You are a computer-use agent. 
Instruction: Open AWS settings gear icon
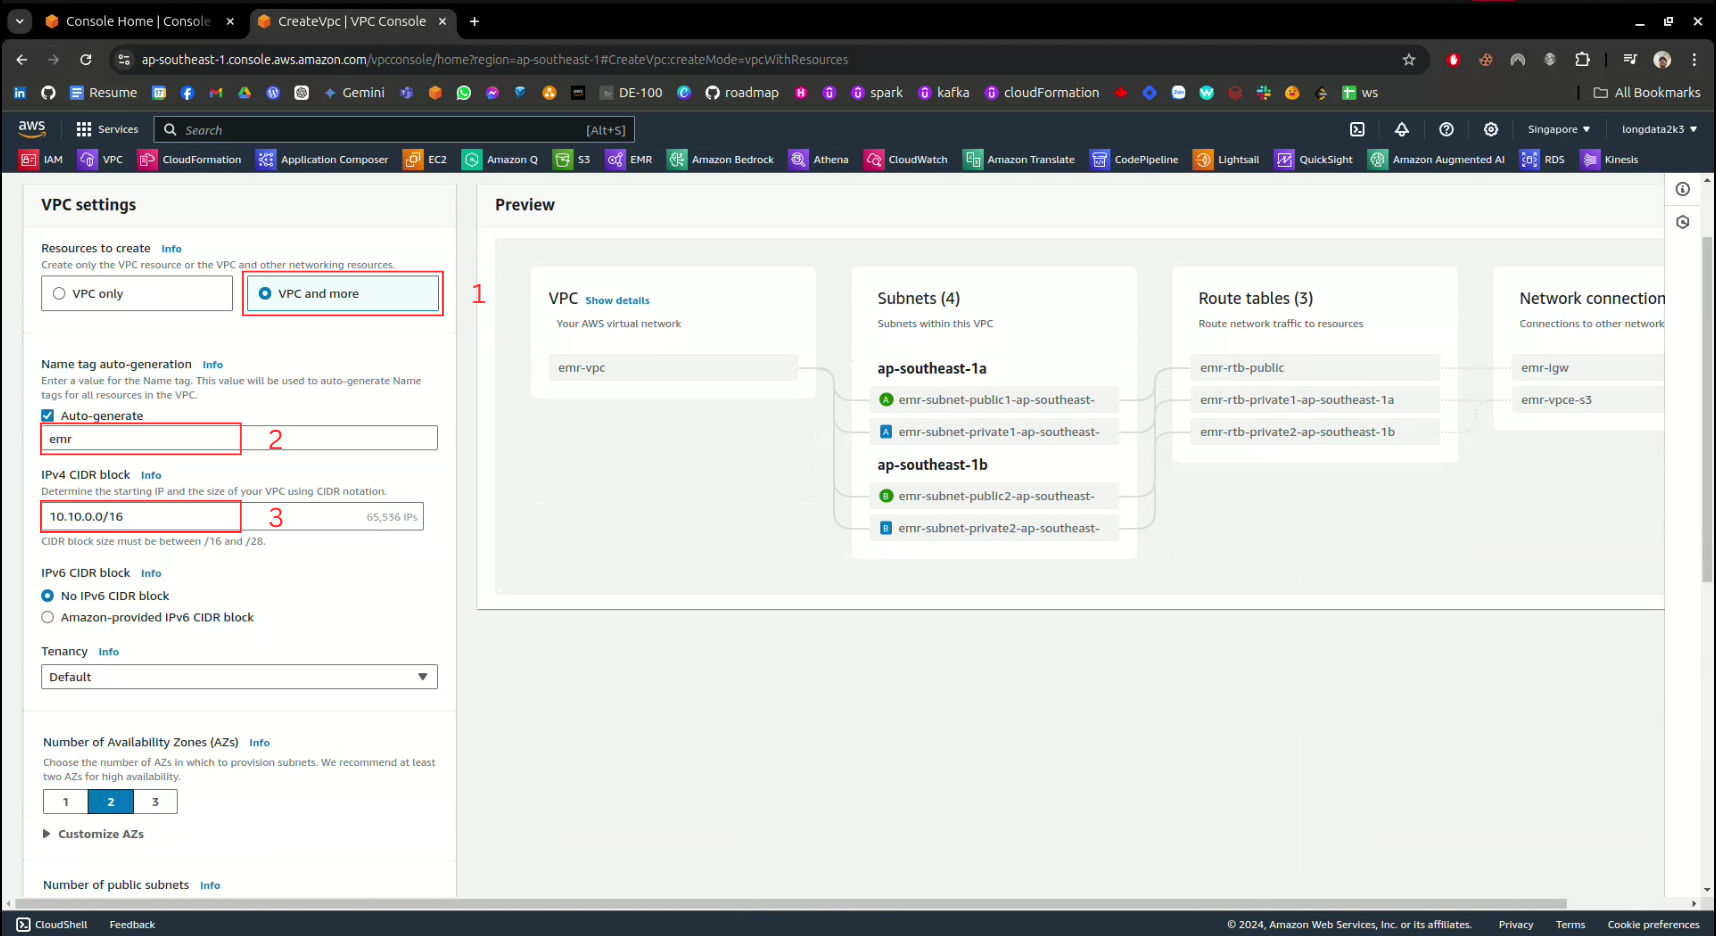[x=1491, y=129]
